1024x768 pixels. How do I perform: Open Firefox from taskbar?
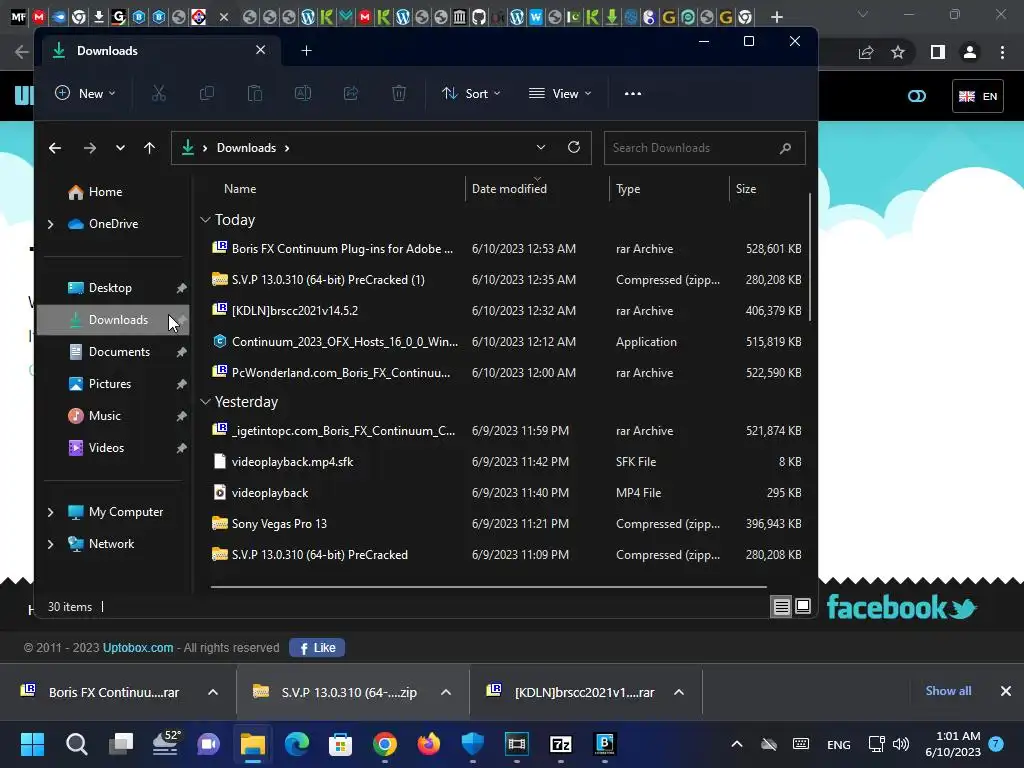coord(428,744)
